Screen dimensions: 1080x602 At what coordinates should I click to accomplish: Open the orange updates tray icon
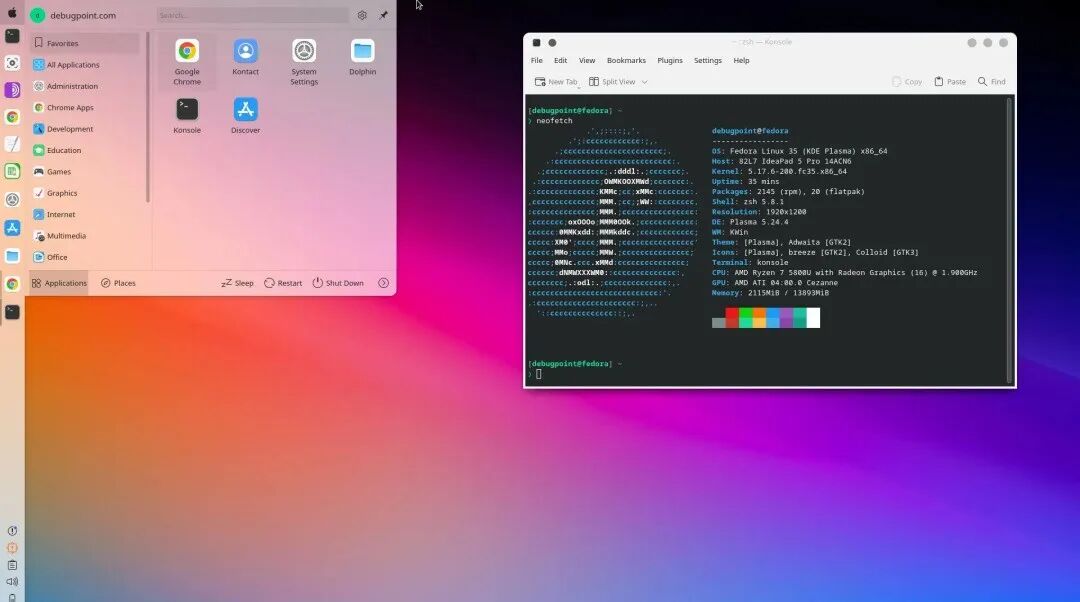click(x=12, y=548)
